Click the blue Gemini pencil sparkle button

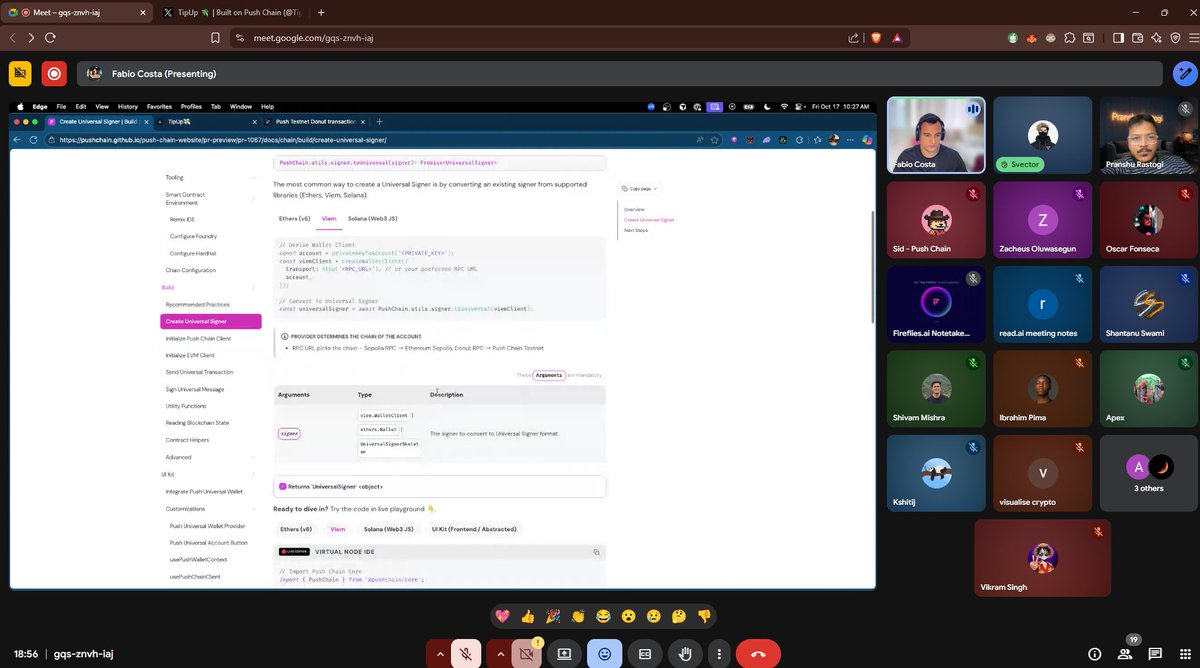pyautogui.click(x=1185, y=74)
